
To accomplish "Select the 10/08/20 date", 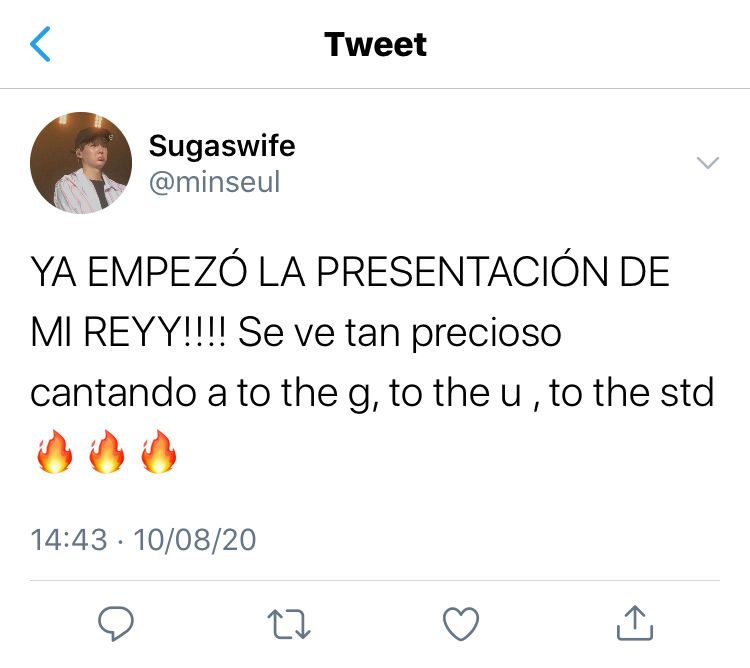I will (x=195, y=540).
